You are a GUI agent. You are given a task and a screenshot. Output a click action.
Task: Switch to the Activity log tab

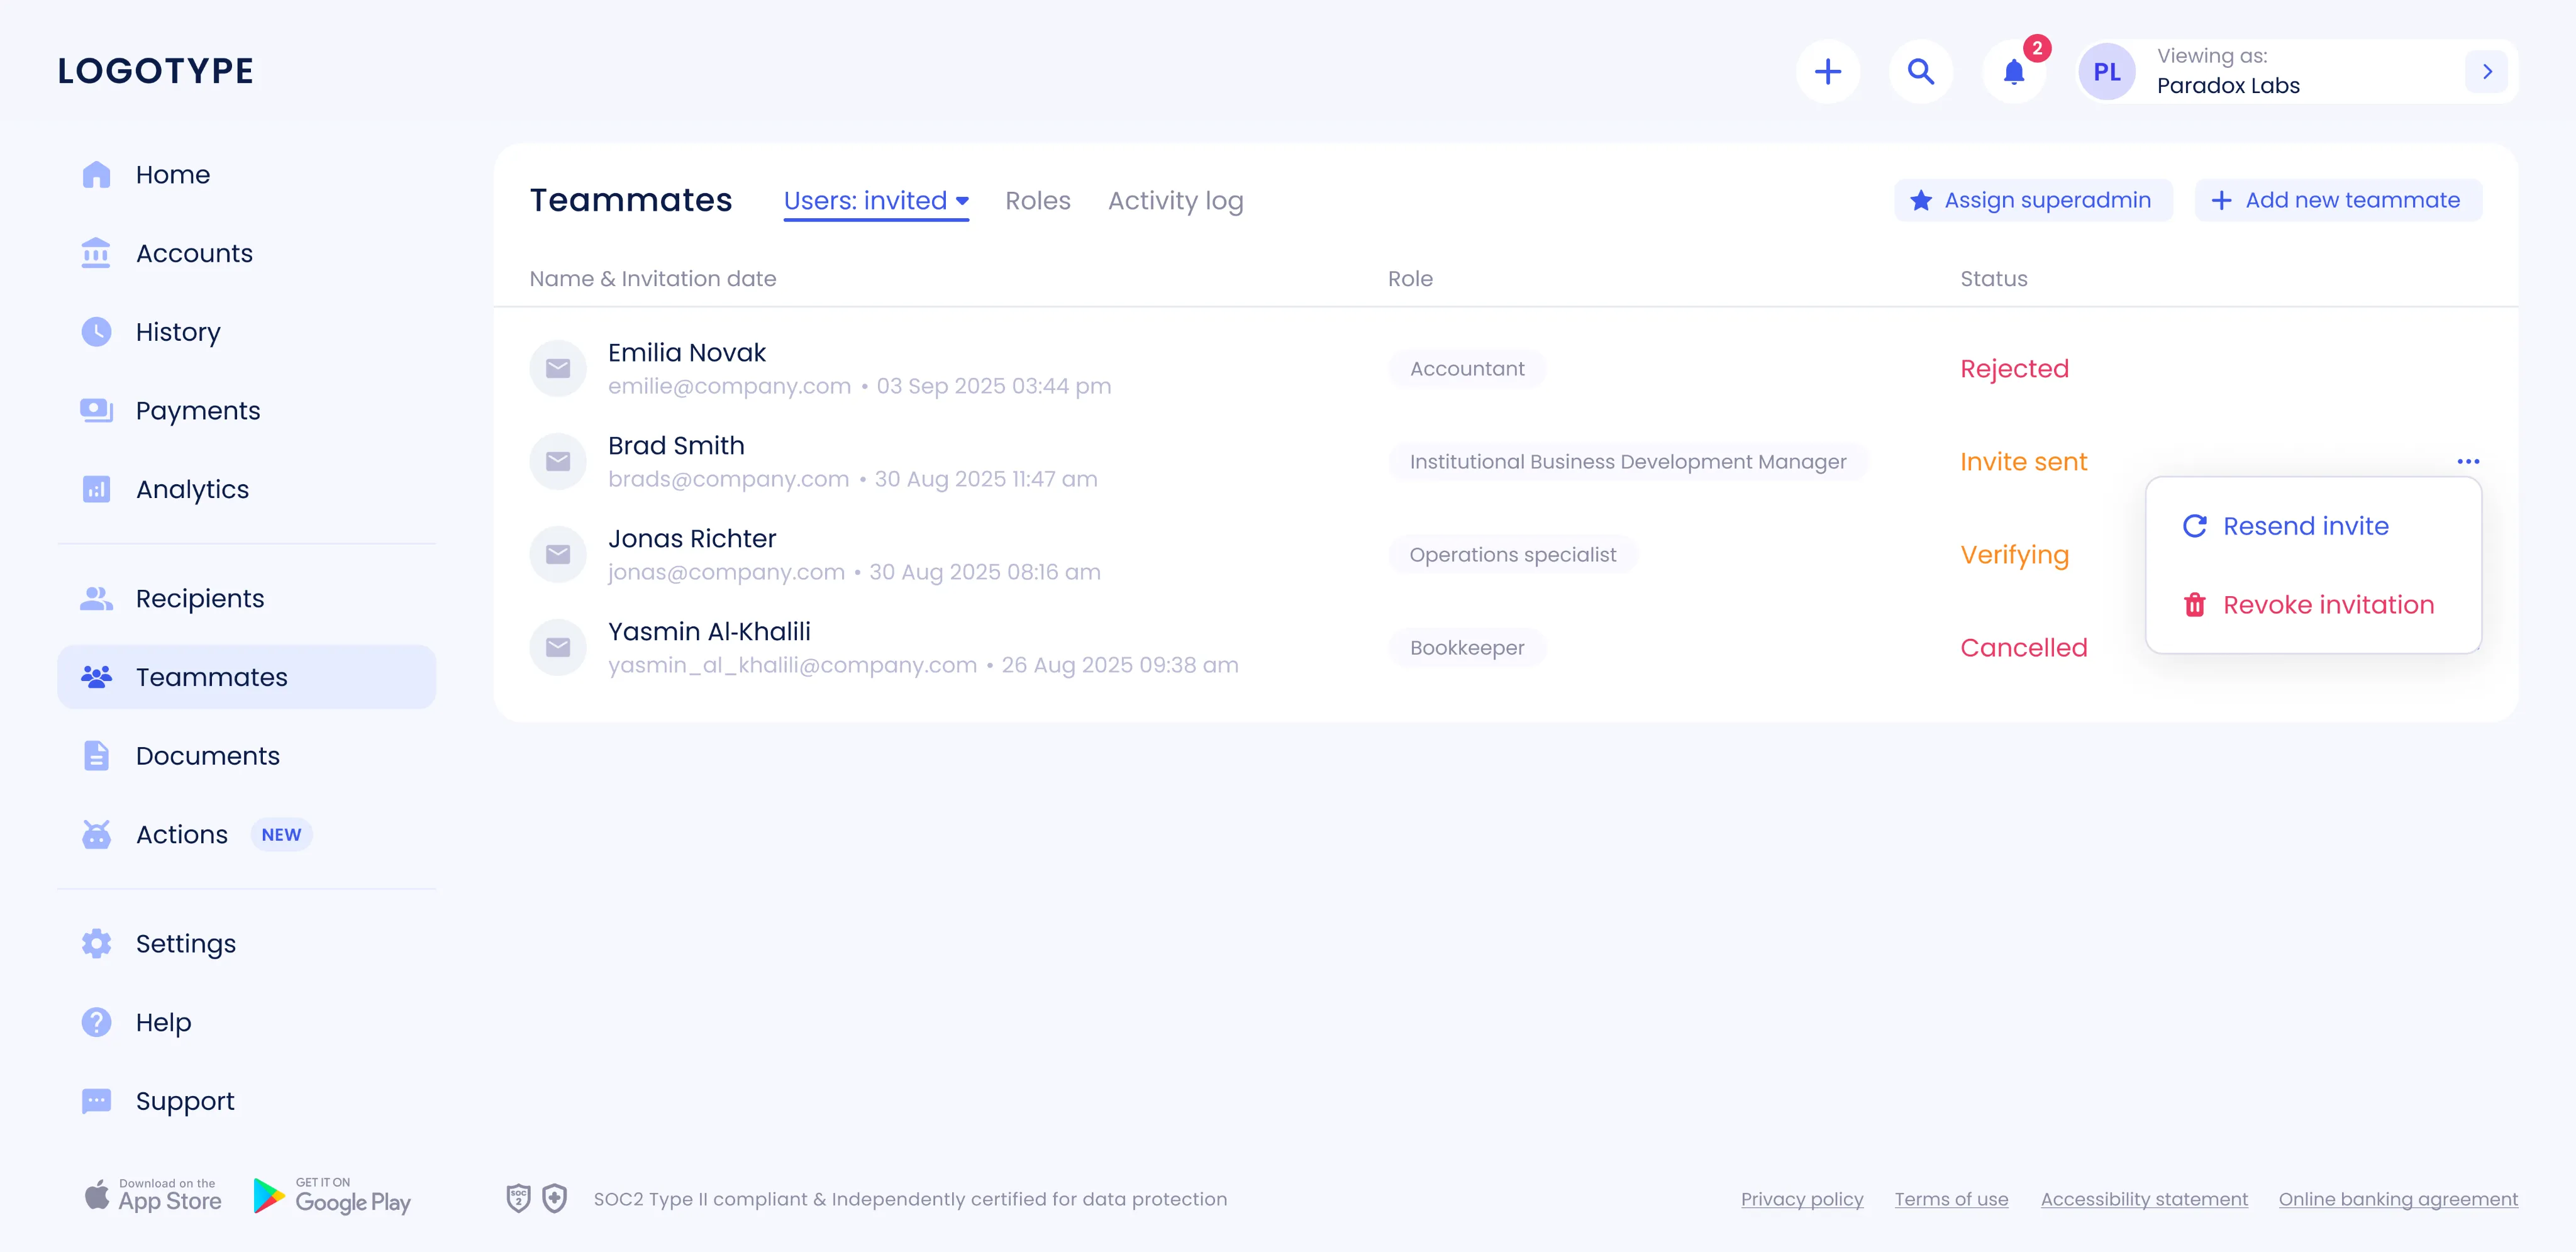1175,201
